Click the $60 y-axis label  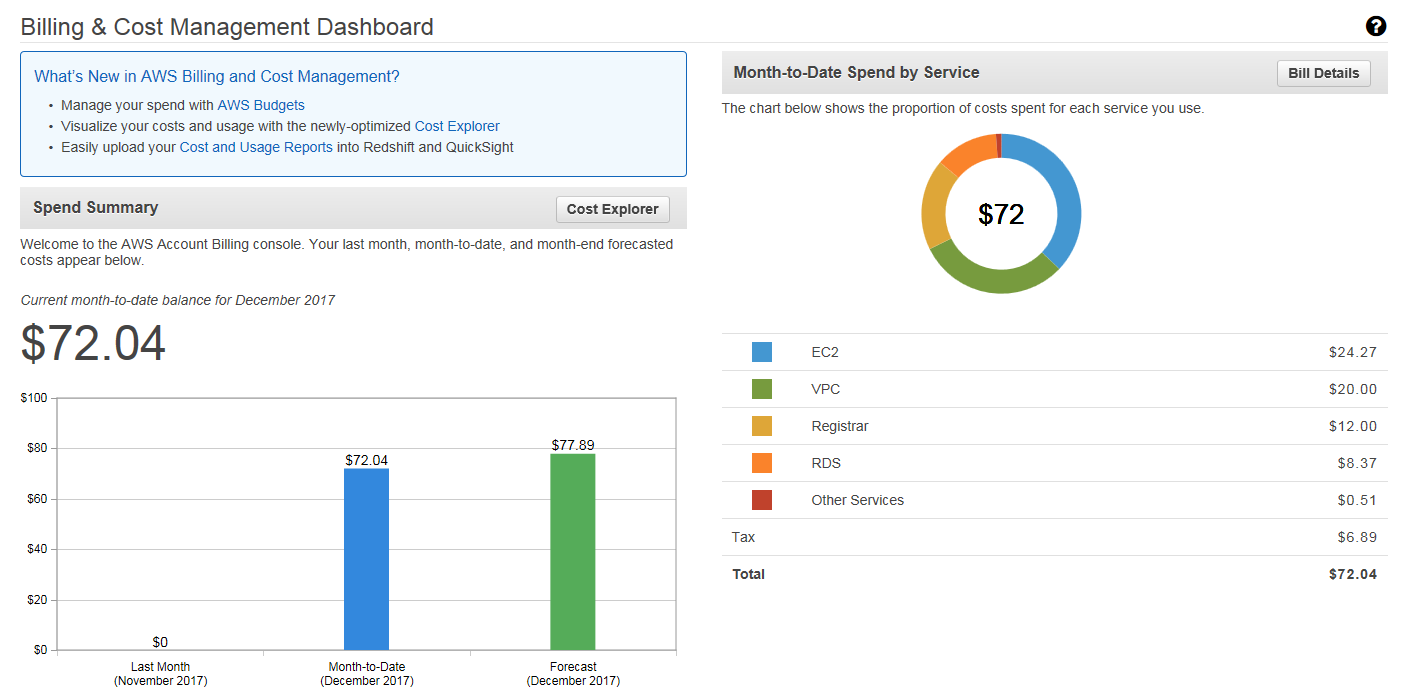37,499
